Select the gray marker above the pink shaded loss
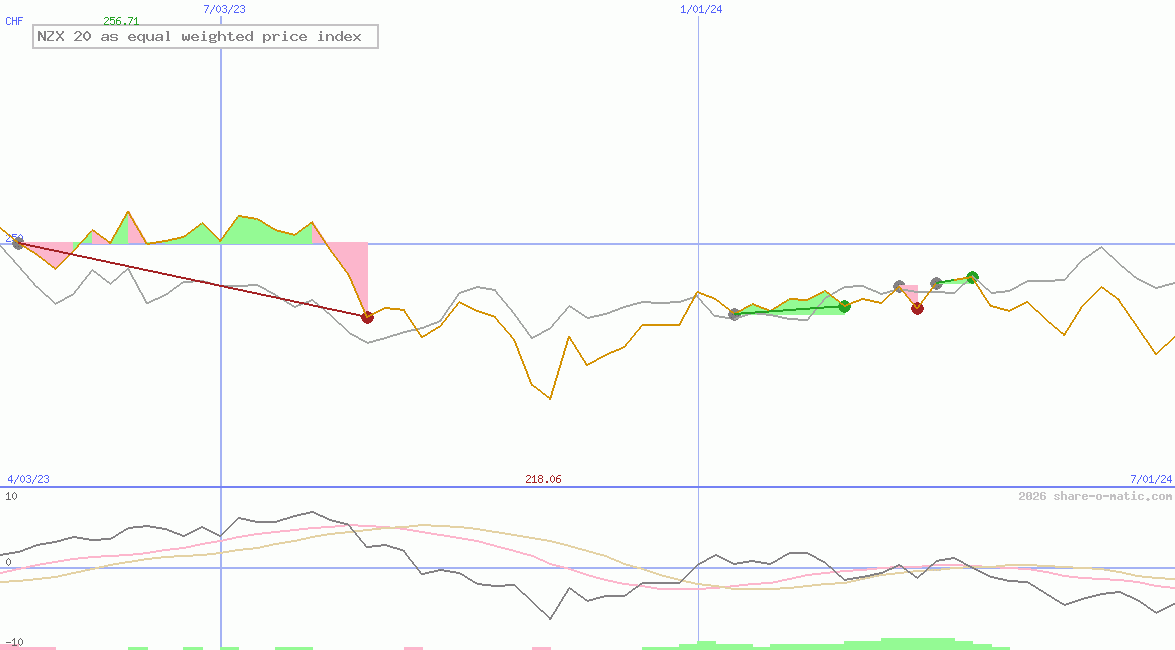The width and height of the screenshot is (1175, 650). coord(899,286)
